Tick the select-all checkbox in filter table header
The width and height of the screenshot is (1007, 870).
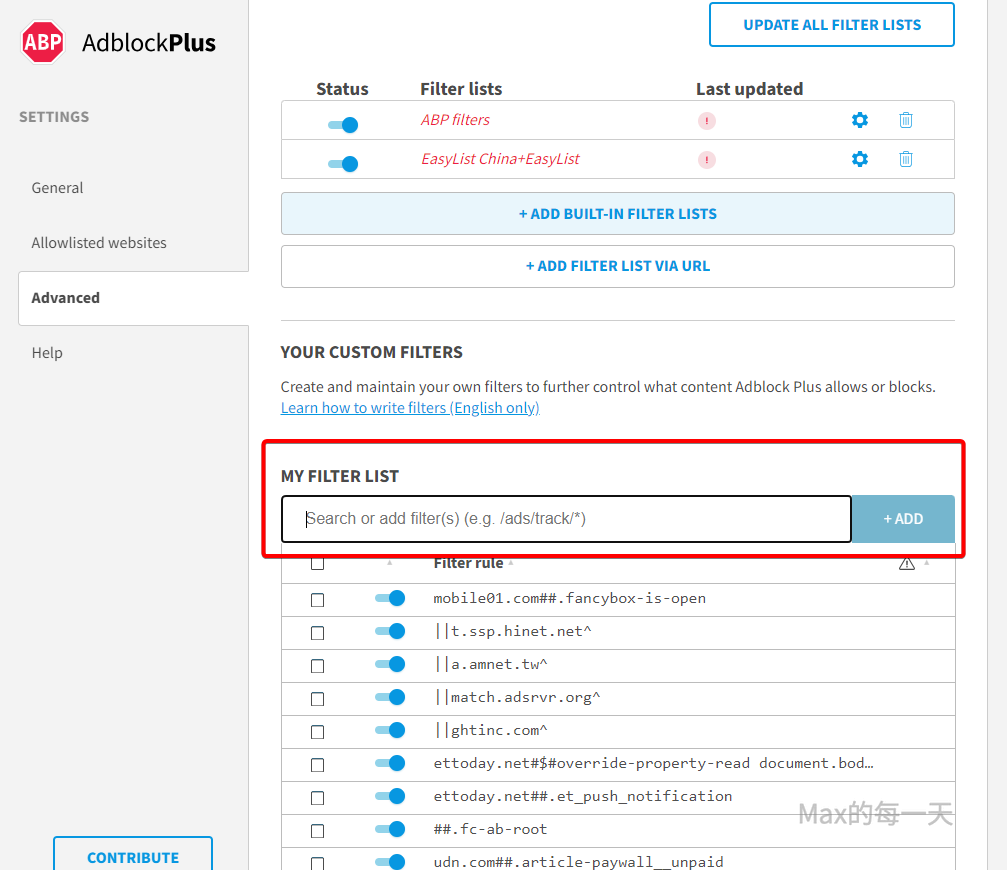pos(317,564)
